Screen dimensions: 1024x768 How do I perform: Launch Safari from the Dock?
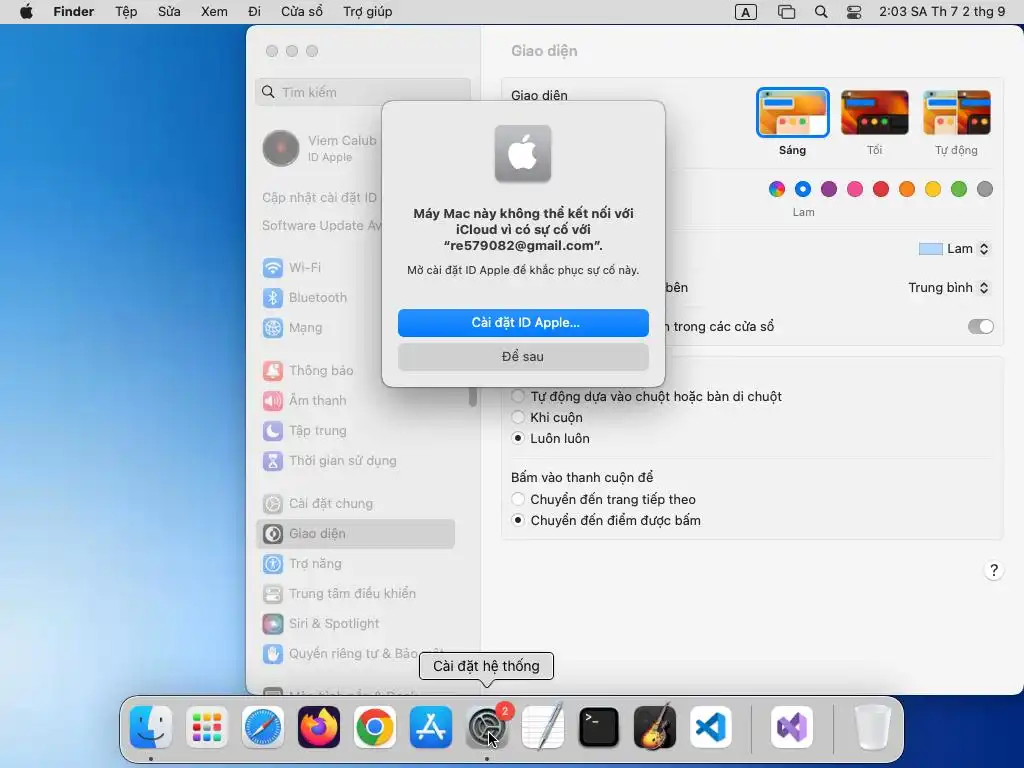click(x=263, y=728)
